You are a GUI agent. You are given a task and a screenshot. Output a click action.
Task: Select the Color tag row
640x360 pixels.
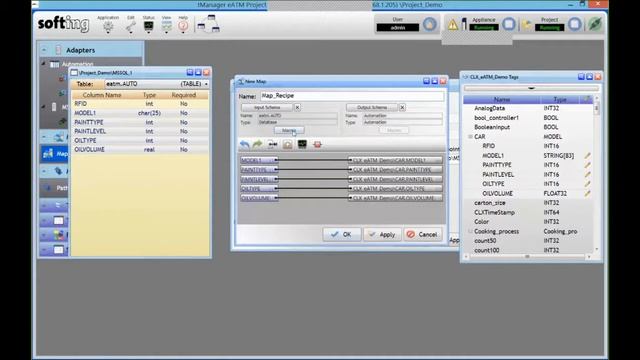tap(529, 222)
